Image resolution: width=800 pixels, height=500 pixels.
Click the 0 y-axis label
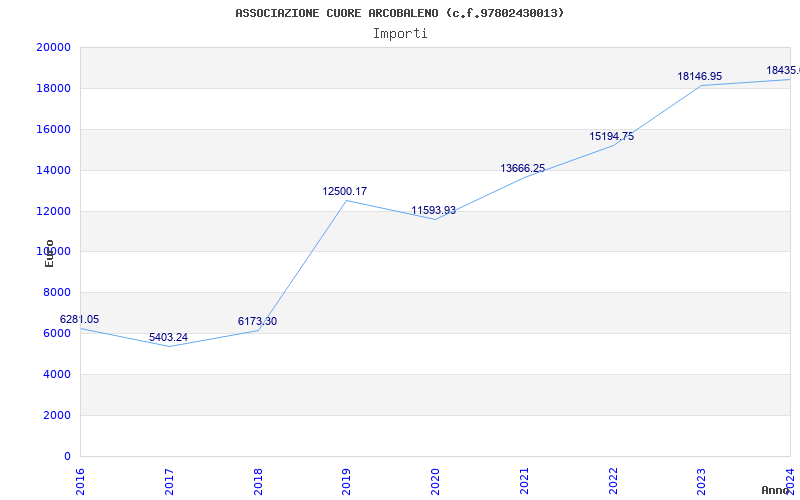[67, 456]
